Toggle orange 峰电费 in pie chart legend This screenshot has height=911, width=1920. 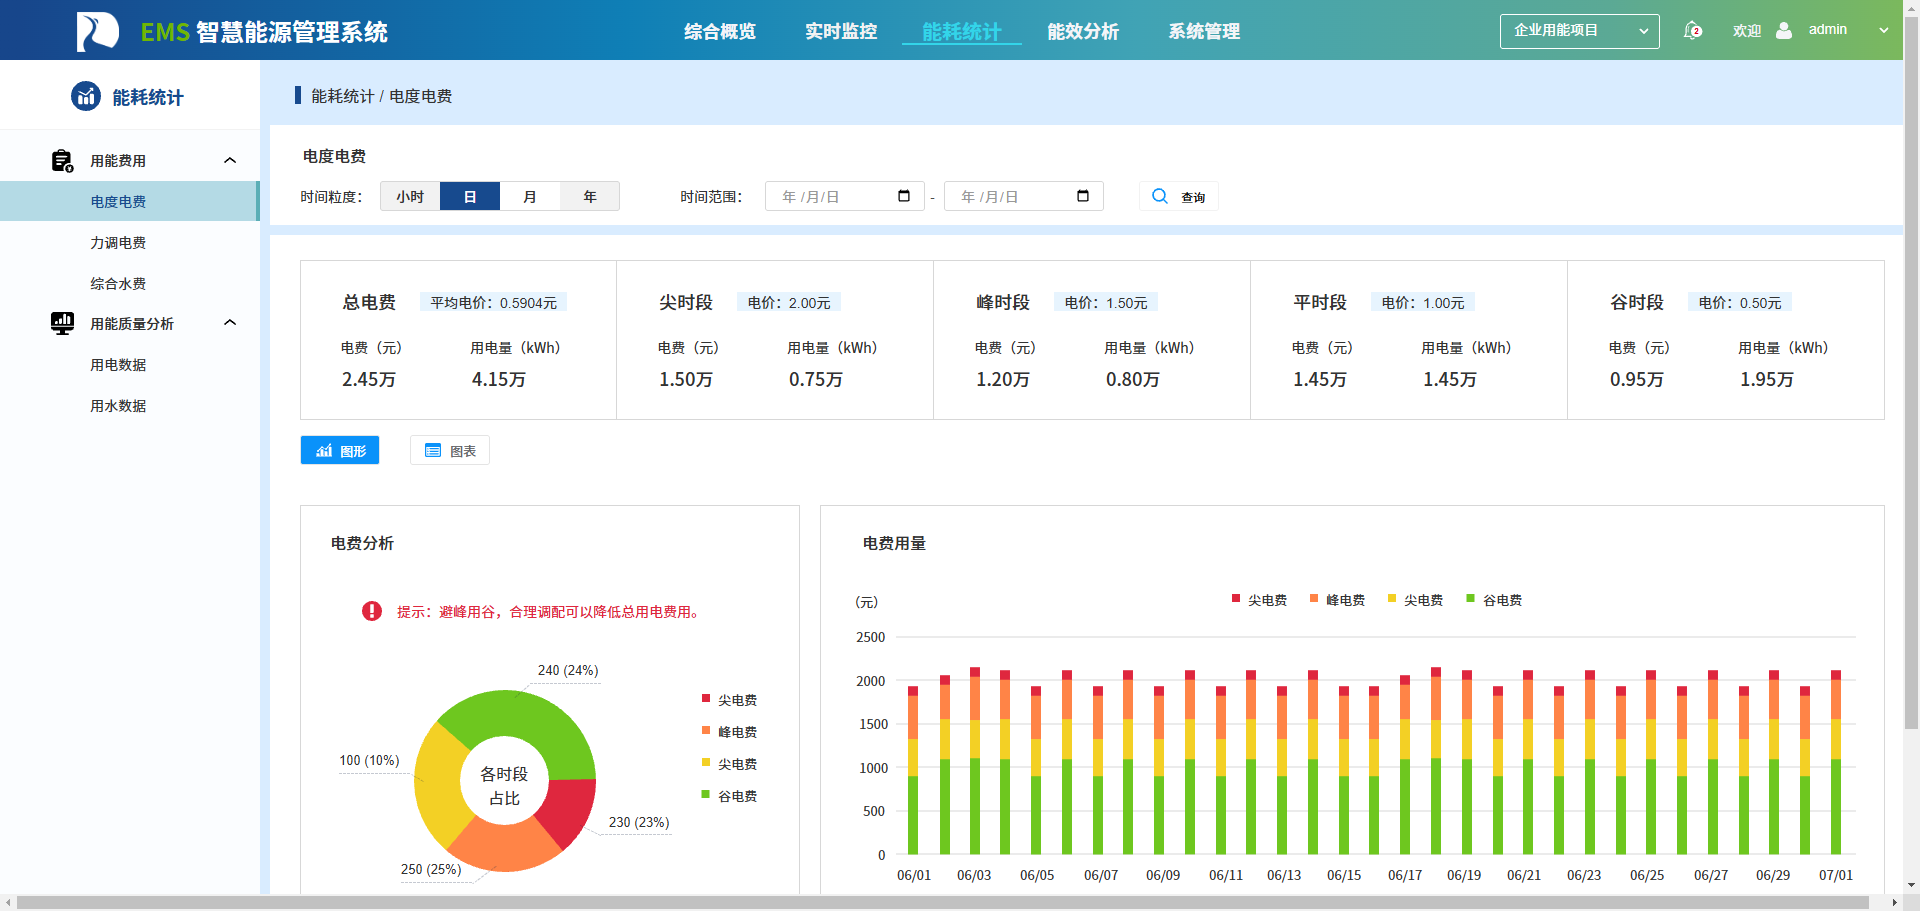[x=729, y=732]
